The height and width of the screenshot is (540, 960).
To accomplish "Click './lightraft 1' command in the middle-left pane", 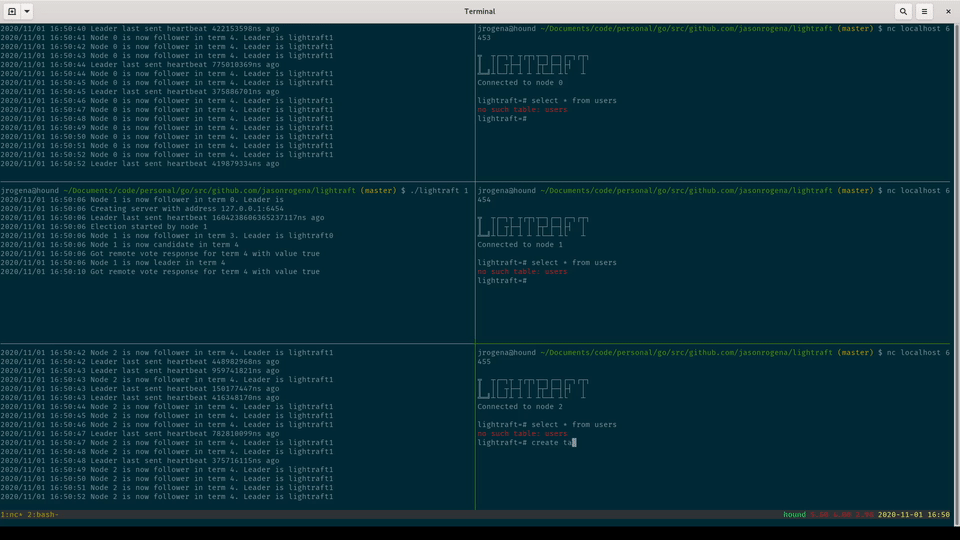I will pyautogui.click(x=439, y=190).
